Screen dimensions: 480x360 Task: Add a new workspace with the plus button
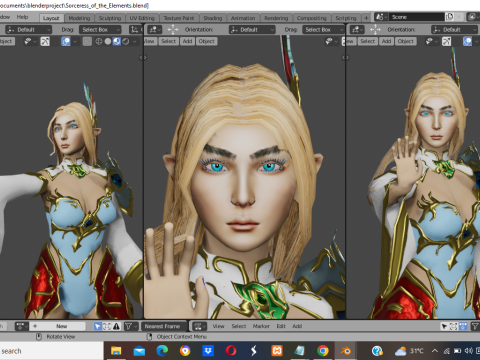(x=366, y=18)
